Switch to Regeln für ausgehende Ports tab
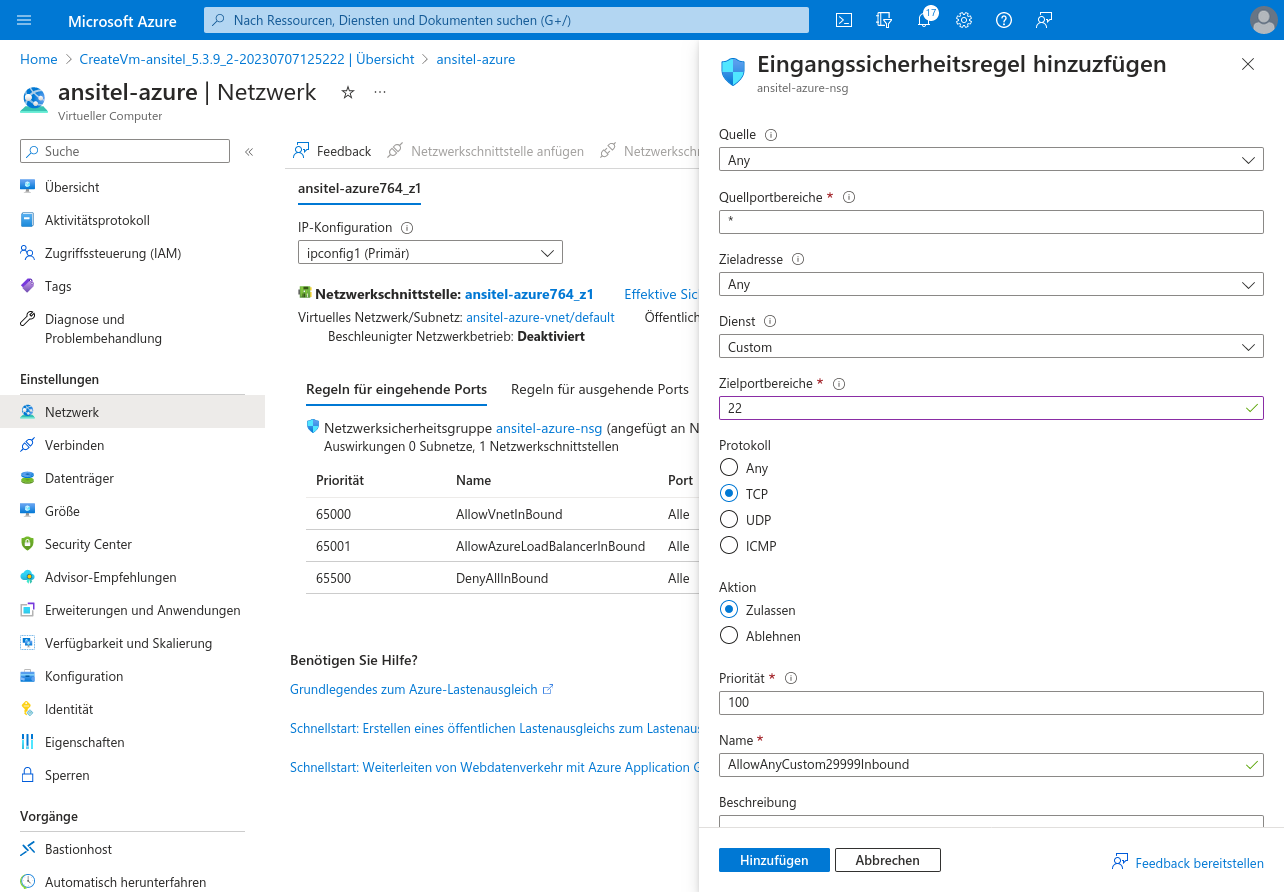This screenshot has width=1284, height=892. (x=599, y=389)
